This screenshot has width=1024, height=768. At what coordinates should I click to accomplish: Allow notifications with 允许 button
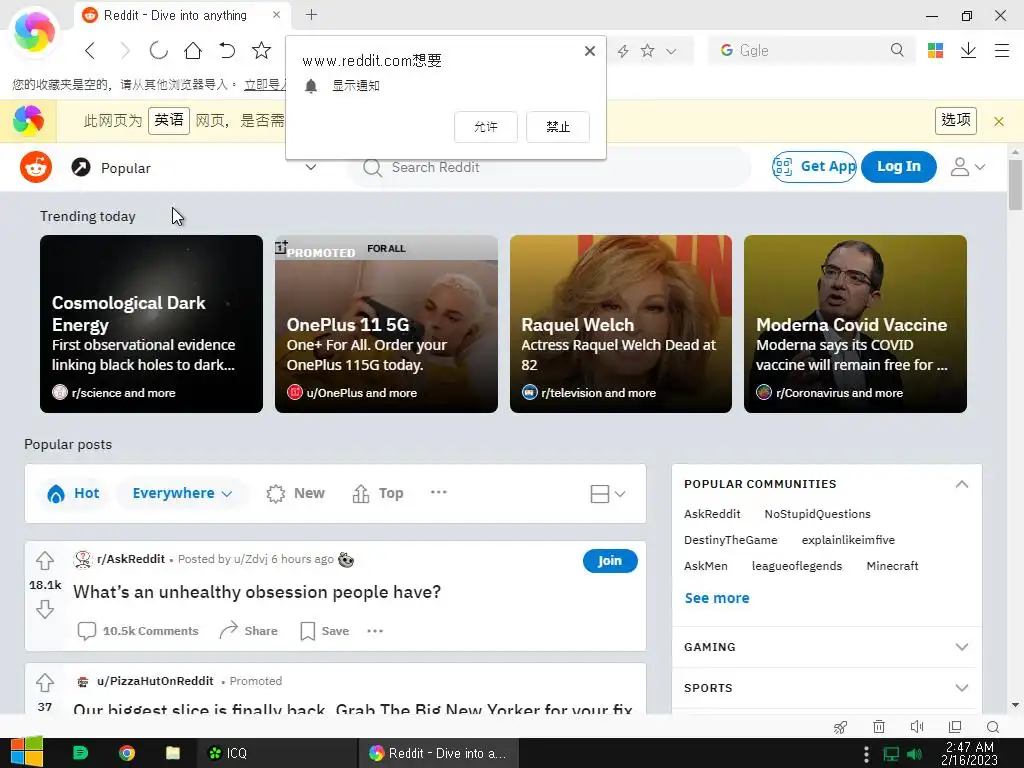pyautogui.click(x=486, y=127)
